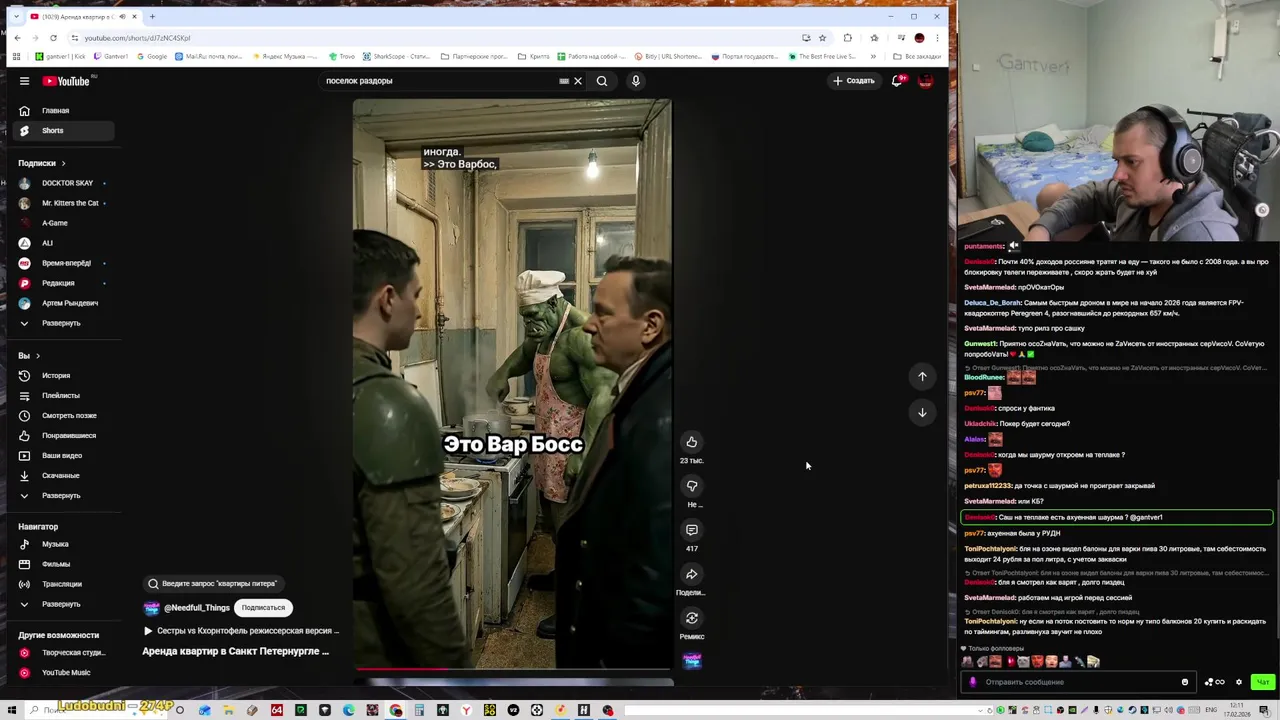Screen dimensions: 1280x720
Task: Click the voice message mic in chat
Action: (973, 682)
